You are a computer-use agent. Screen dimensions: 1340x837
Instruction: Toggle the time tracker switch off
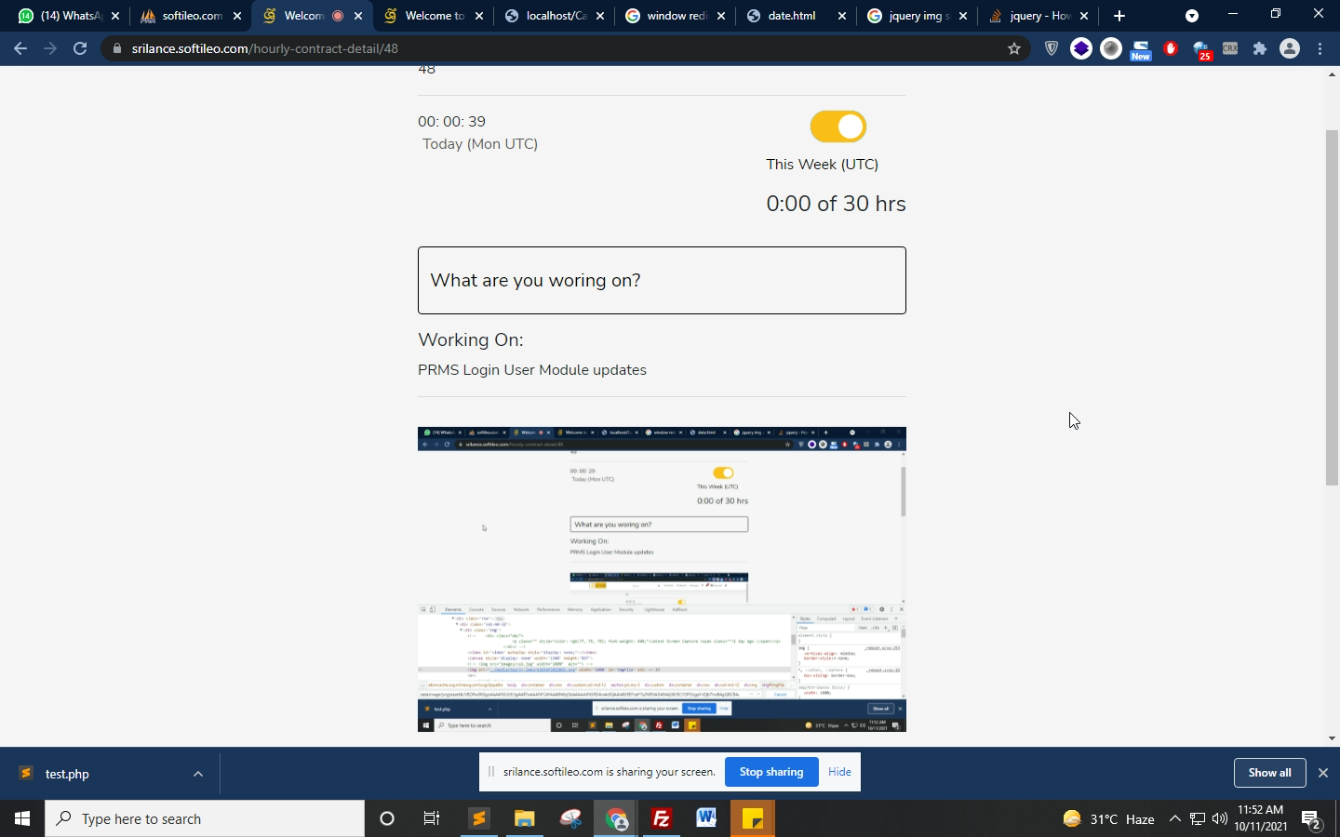click(x=838, y=127)
